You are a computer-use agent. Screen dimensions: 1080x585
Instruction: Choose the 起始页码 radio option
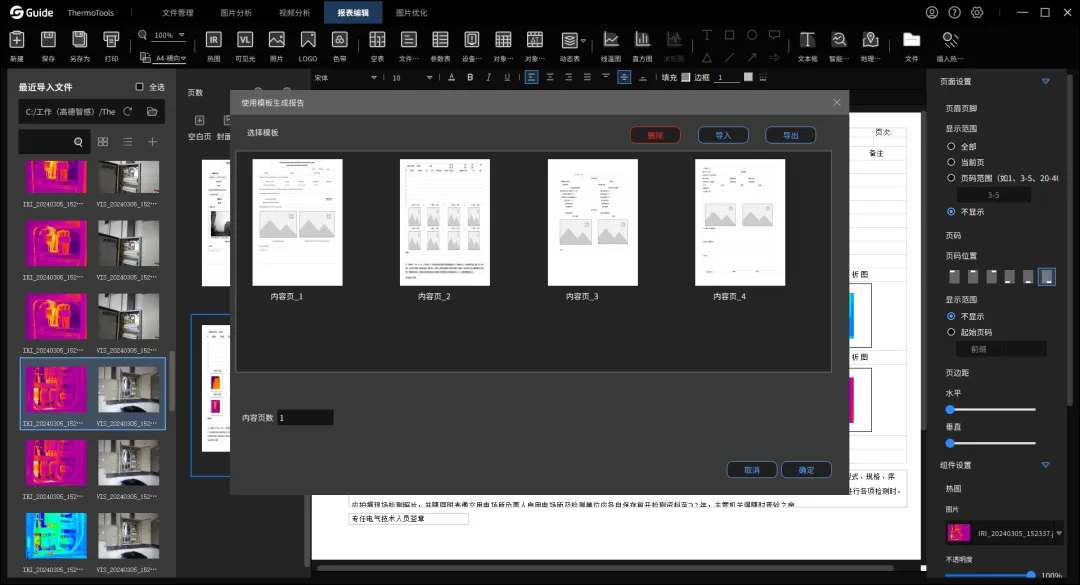[x=951, y=332]
